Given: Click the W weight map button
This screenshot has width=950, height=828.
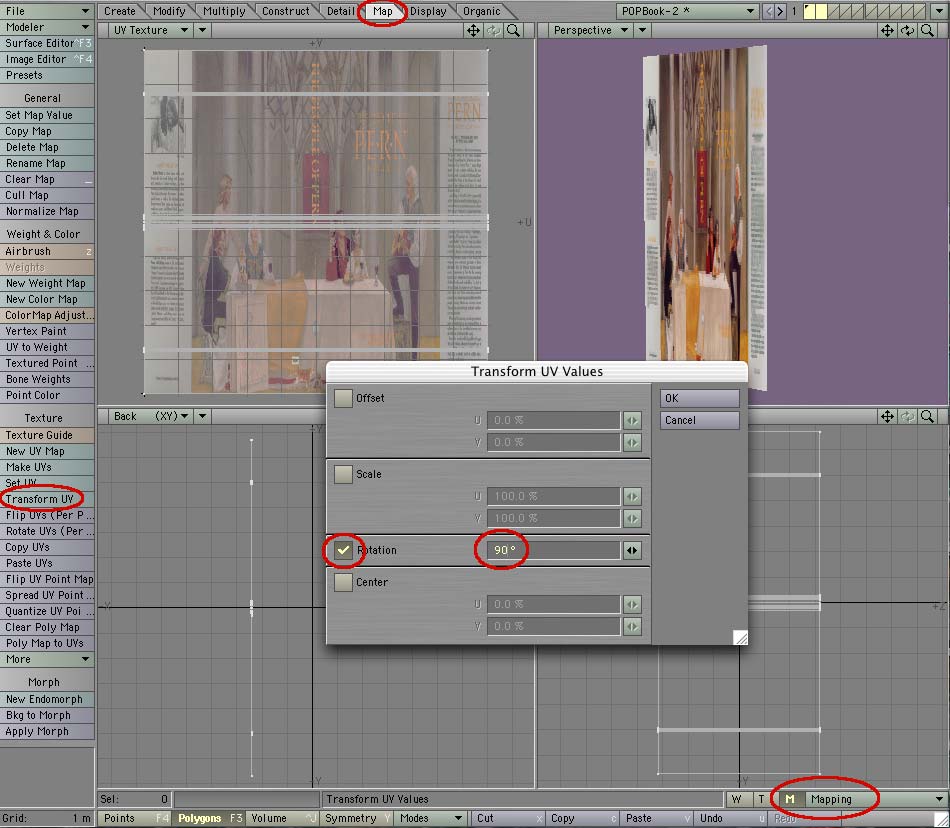Looking at the screenshot, I should 737,799.
